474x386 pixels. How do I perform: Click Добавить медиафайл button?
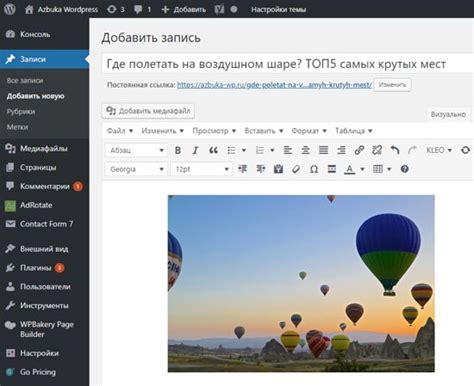pyautogui.click(x=148, y=111)
